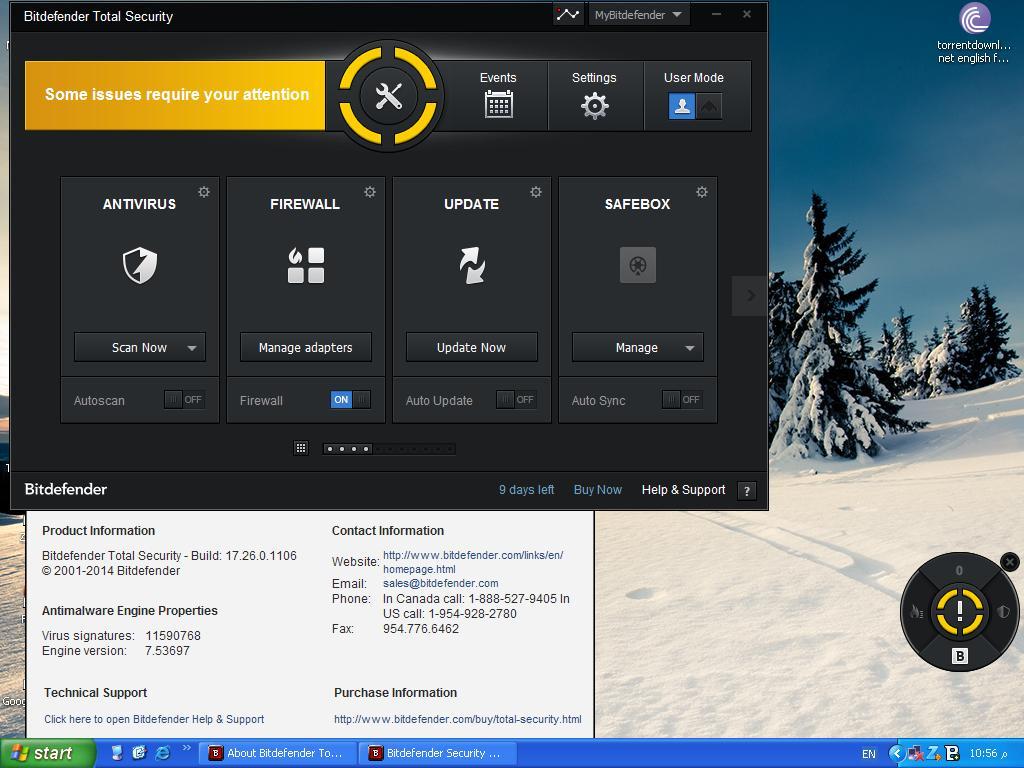The image size is (1024, 768).
Task: Click the Update Now button
Action: (472, 347)
